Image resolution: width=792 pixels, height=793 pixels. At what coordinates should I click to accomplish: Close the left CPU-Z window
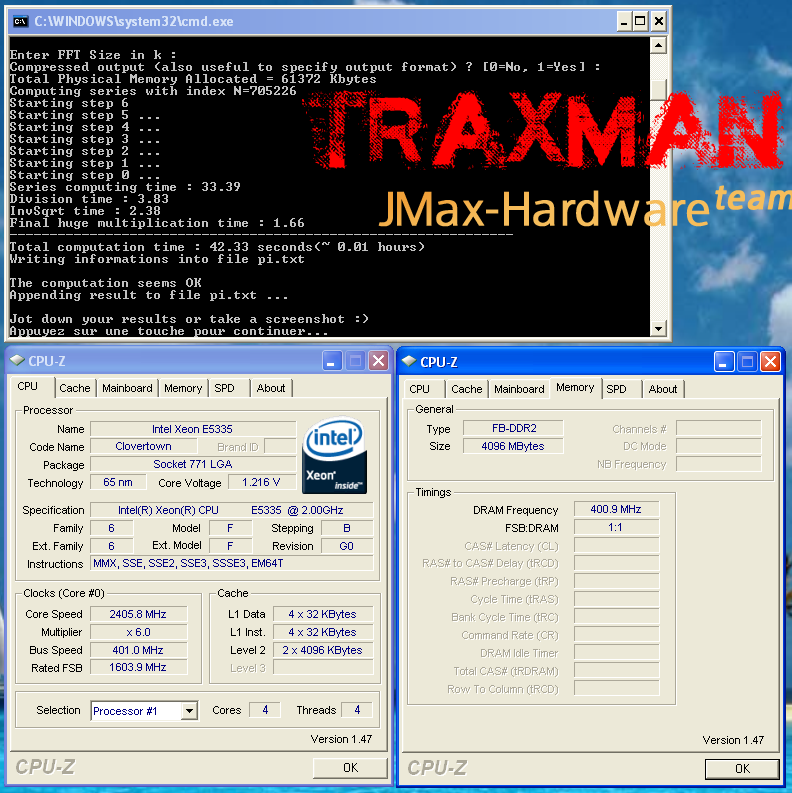pos(378,361)
